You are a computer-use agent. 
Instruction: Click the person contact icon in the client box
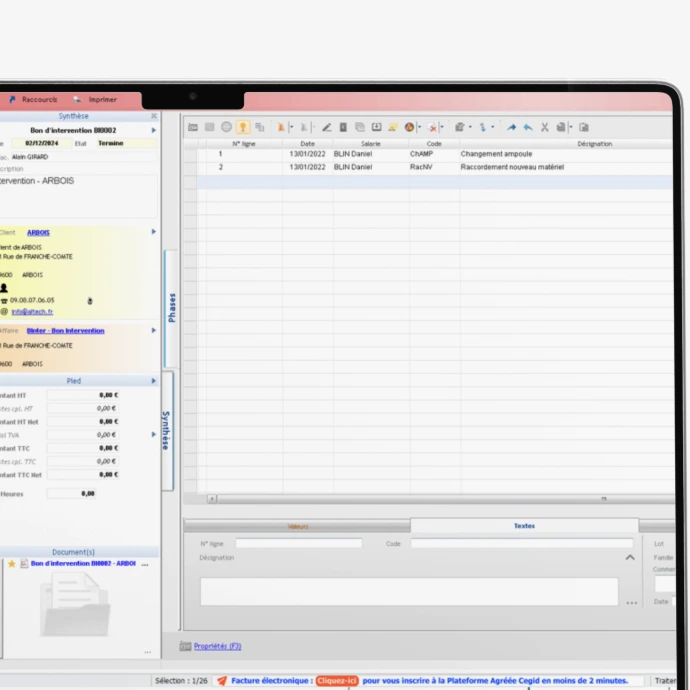point(4,288)
